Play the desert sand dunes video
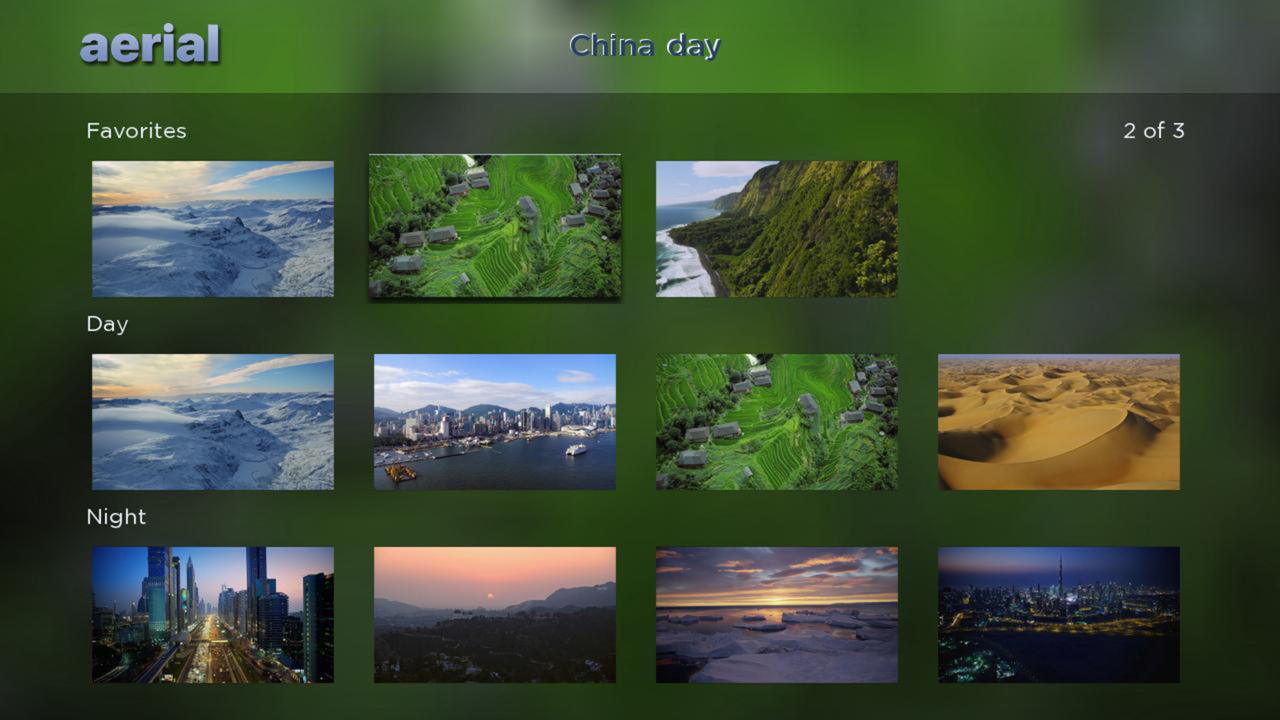Viewport: 1280px width, 720px height. click(1058, 421)
